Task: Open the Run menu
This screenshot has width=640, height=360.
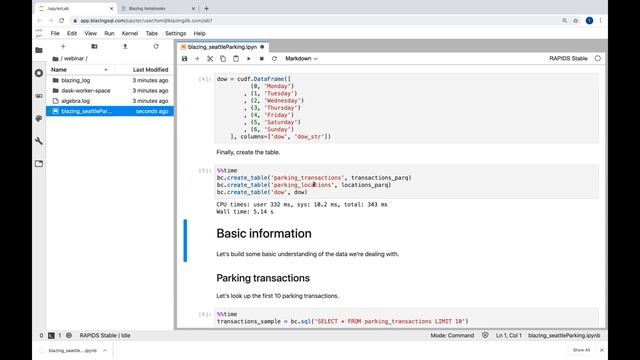Action: click(x=109, y=33)
